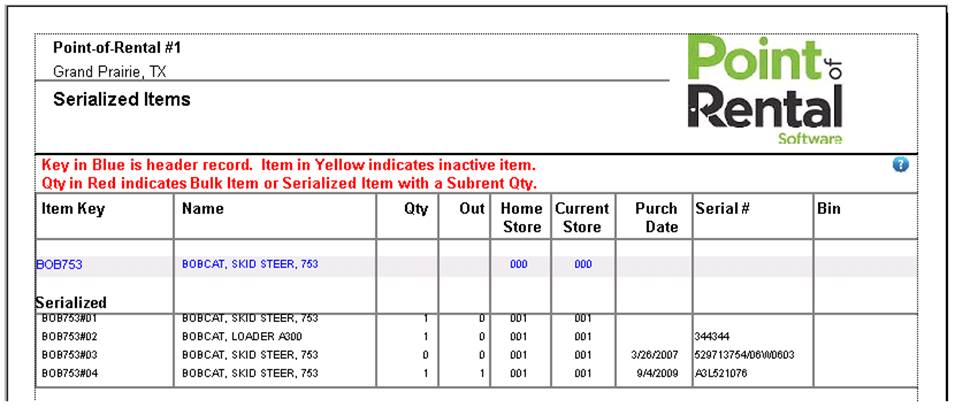Open the BOB753 header record link
Screen dimensions: 955x415
tap(59, 265)
